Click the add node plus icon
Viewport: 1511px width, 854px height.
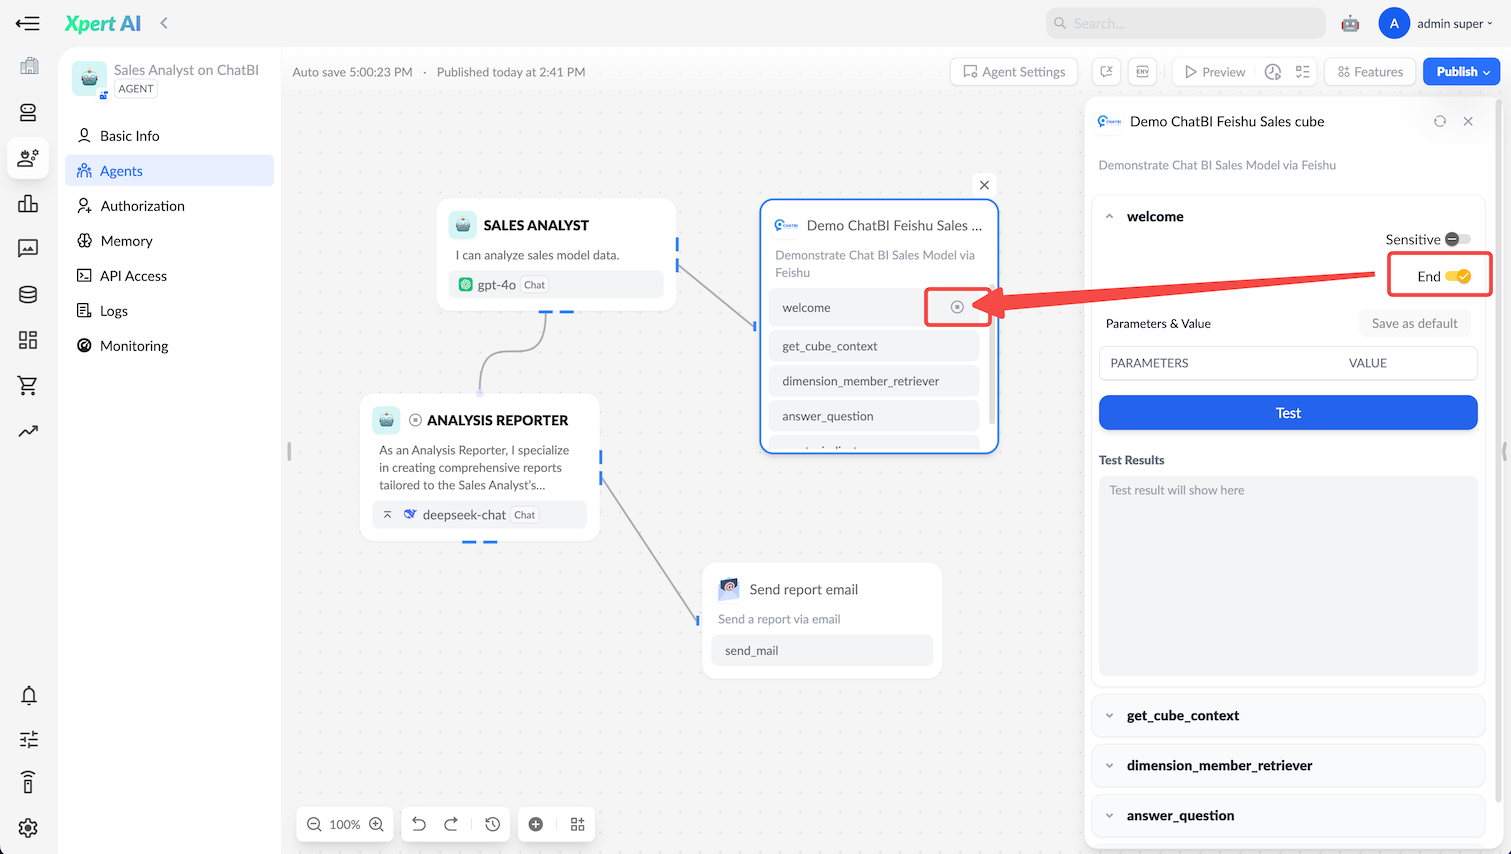536,824
